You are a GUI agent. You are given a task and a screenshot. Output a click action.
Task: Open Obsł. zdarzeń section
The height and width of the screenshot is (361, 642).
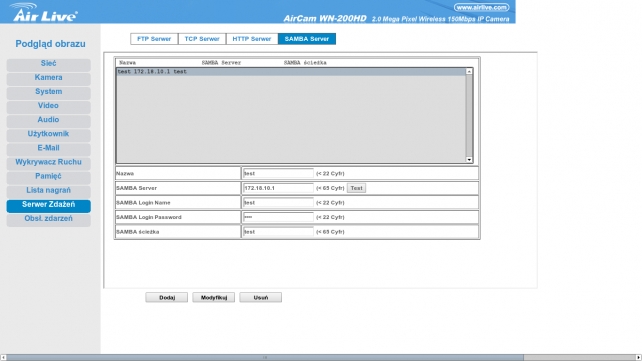(x=48, y=219)
